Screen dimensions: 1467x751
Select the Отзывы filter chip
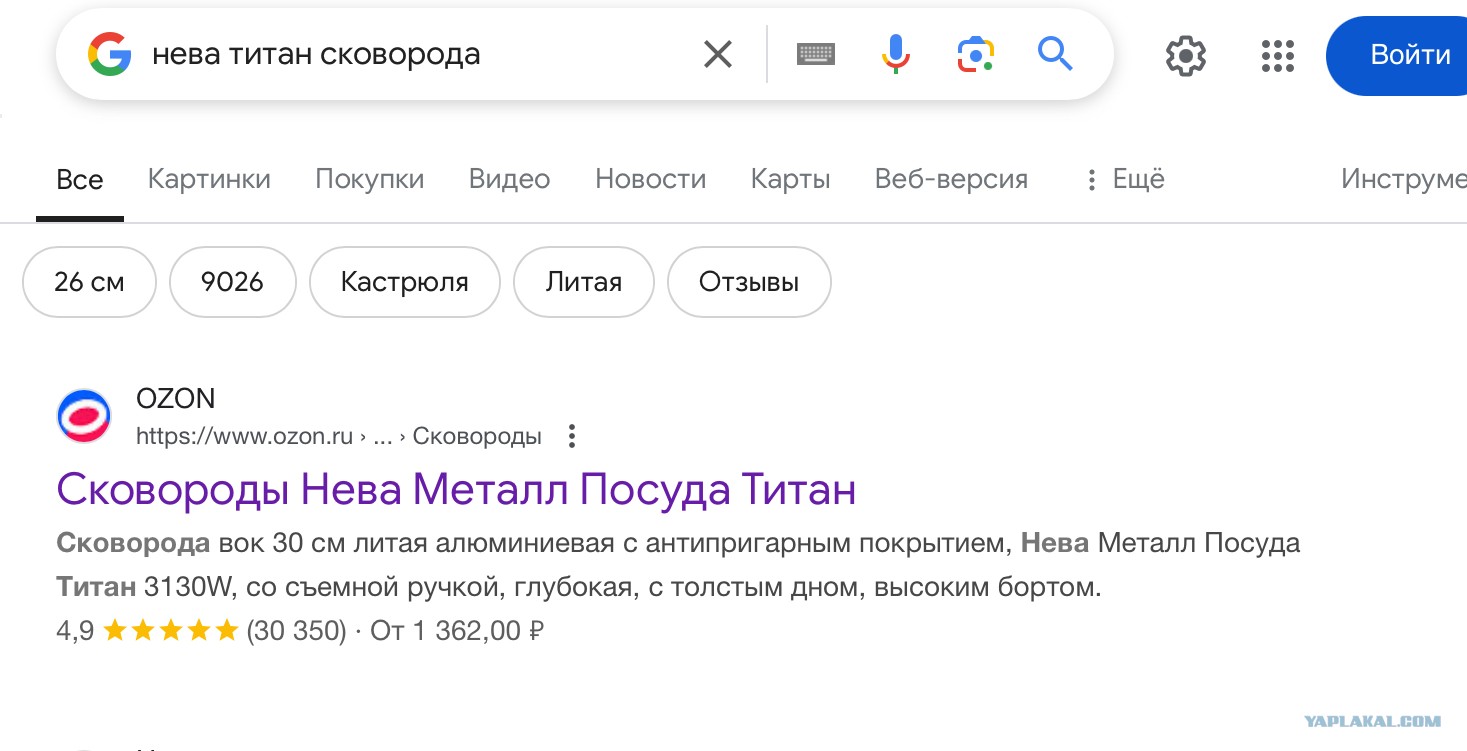point(749,282)
